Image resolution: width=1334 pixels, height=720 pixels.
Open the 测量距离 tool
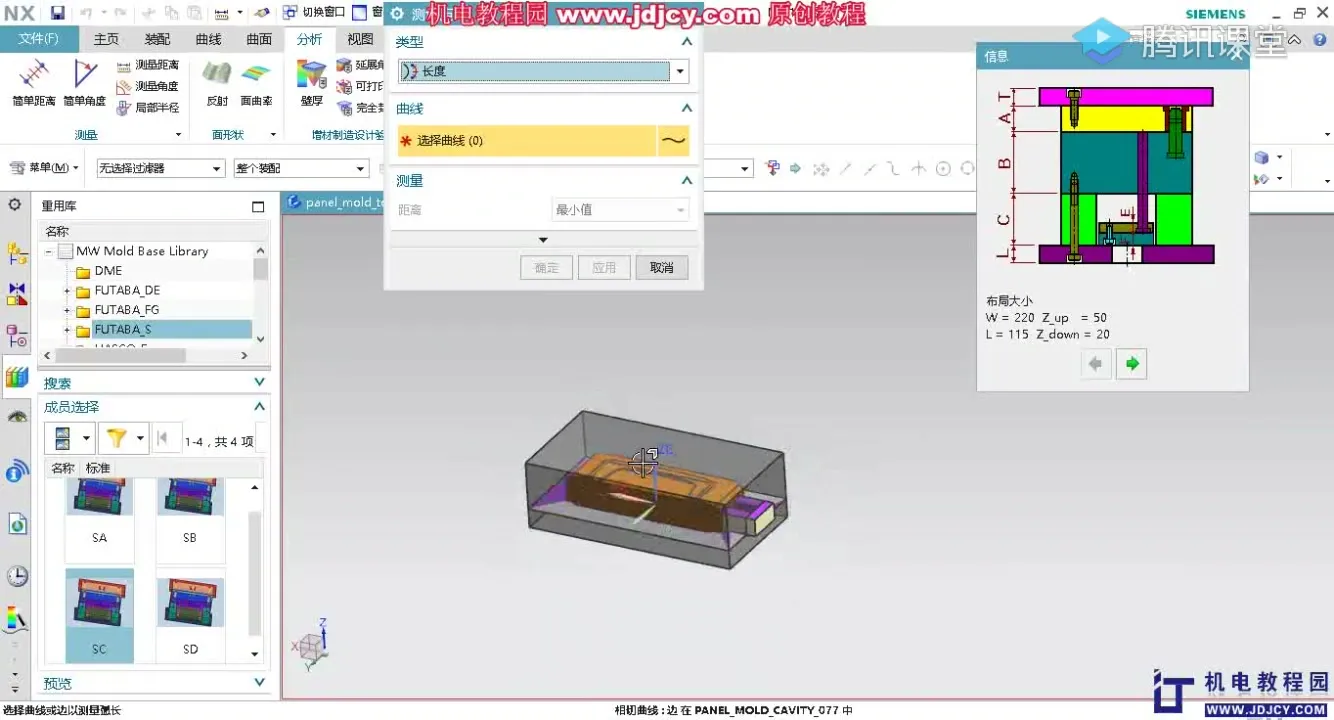click(152, 65)
